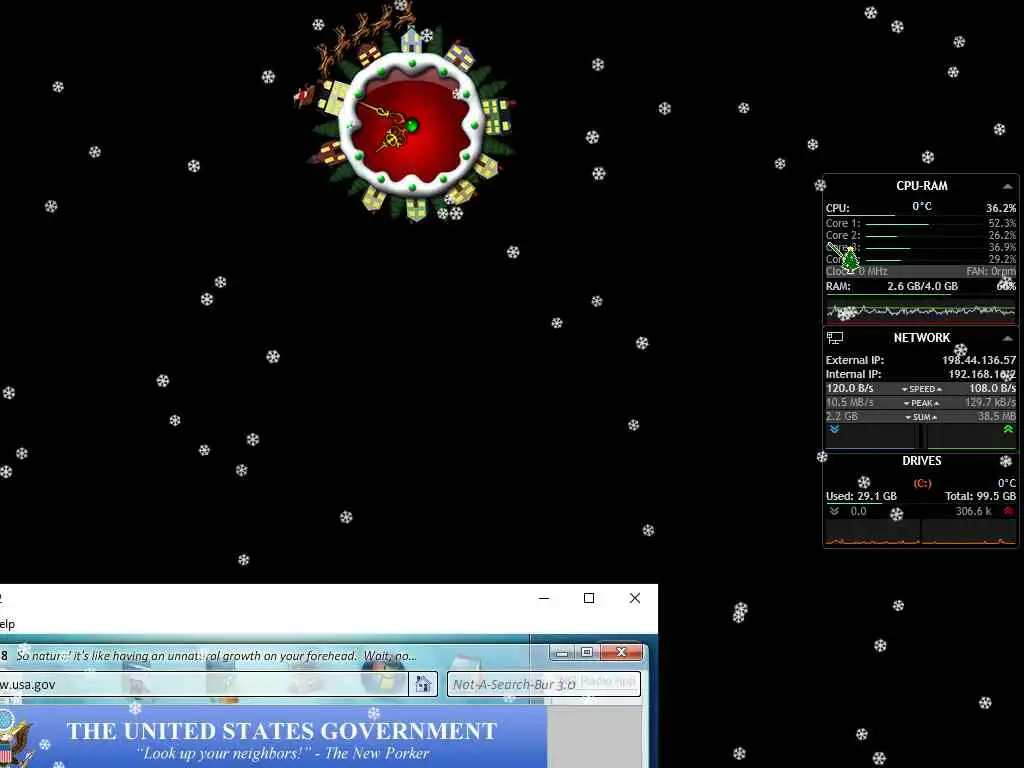Open the Help menu

coord(7,624)
